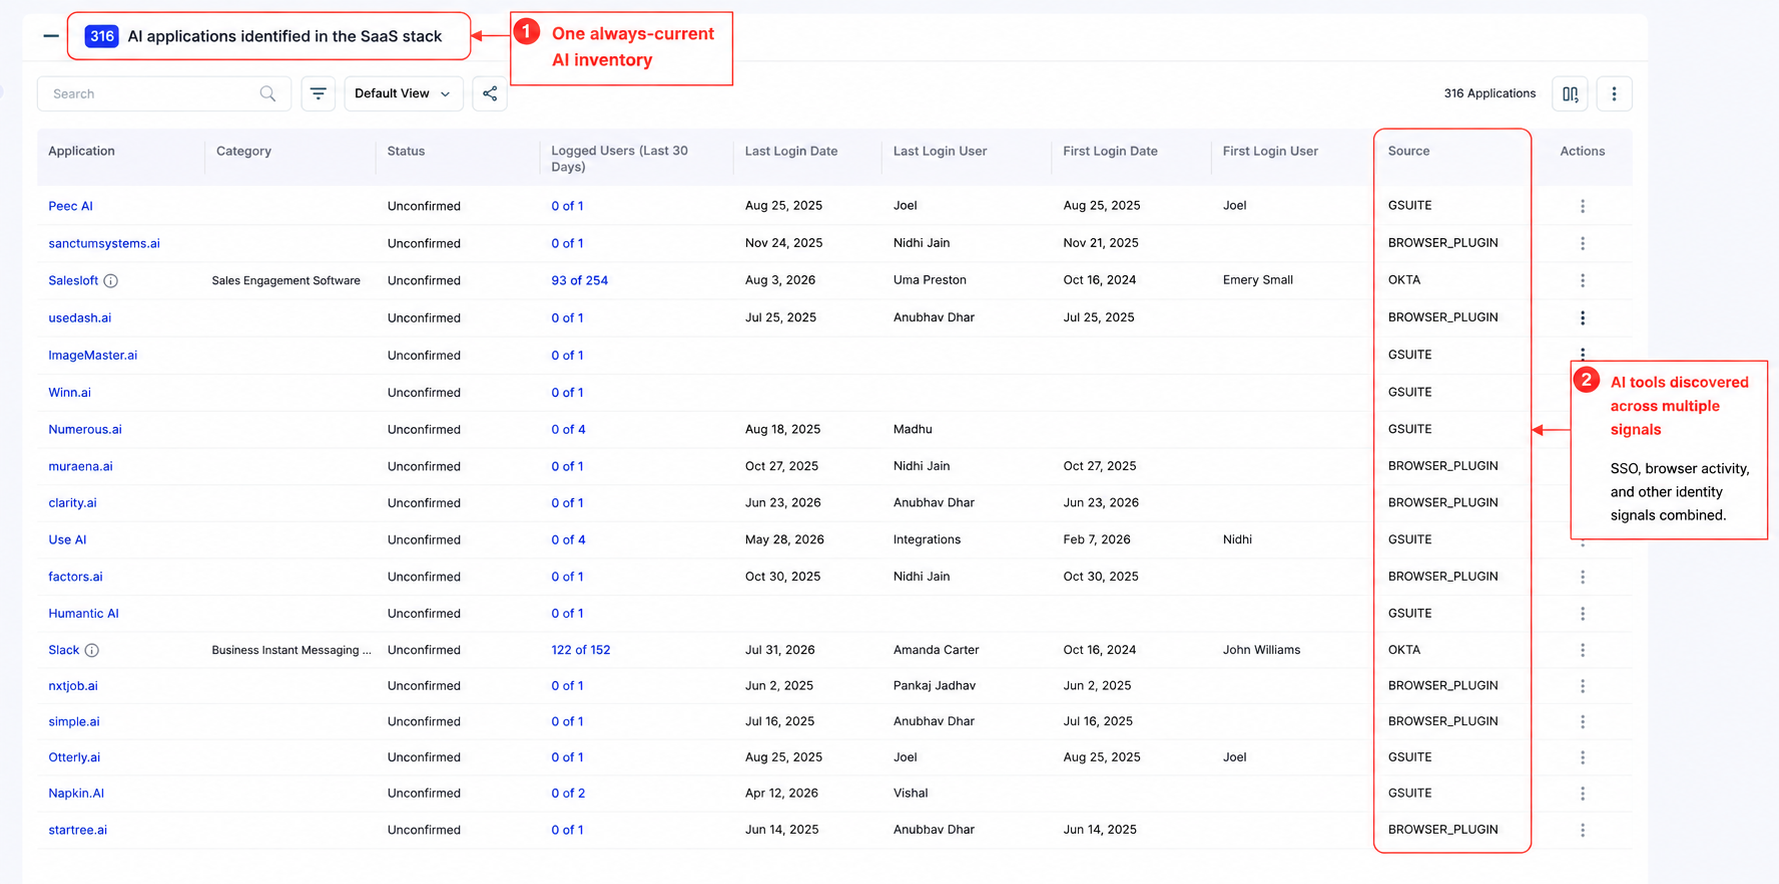This screenshot has width=1779, height=884.
Task: Sort by Source column header
Action: [x=1409, y=151]
